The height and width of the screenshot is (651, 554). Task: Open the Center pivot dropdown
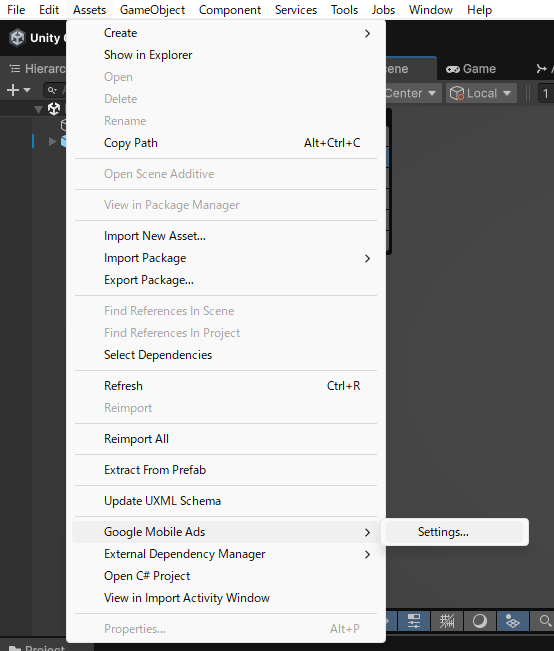(412, 93)
